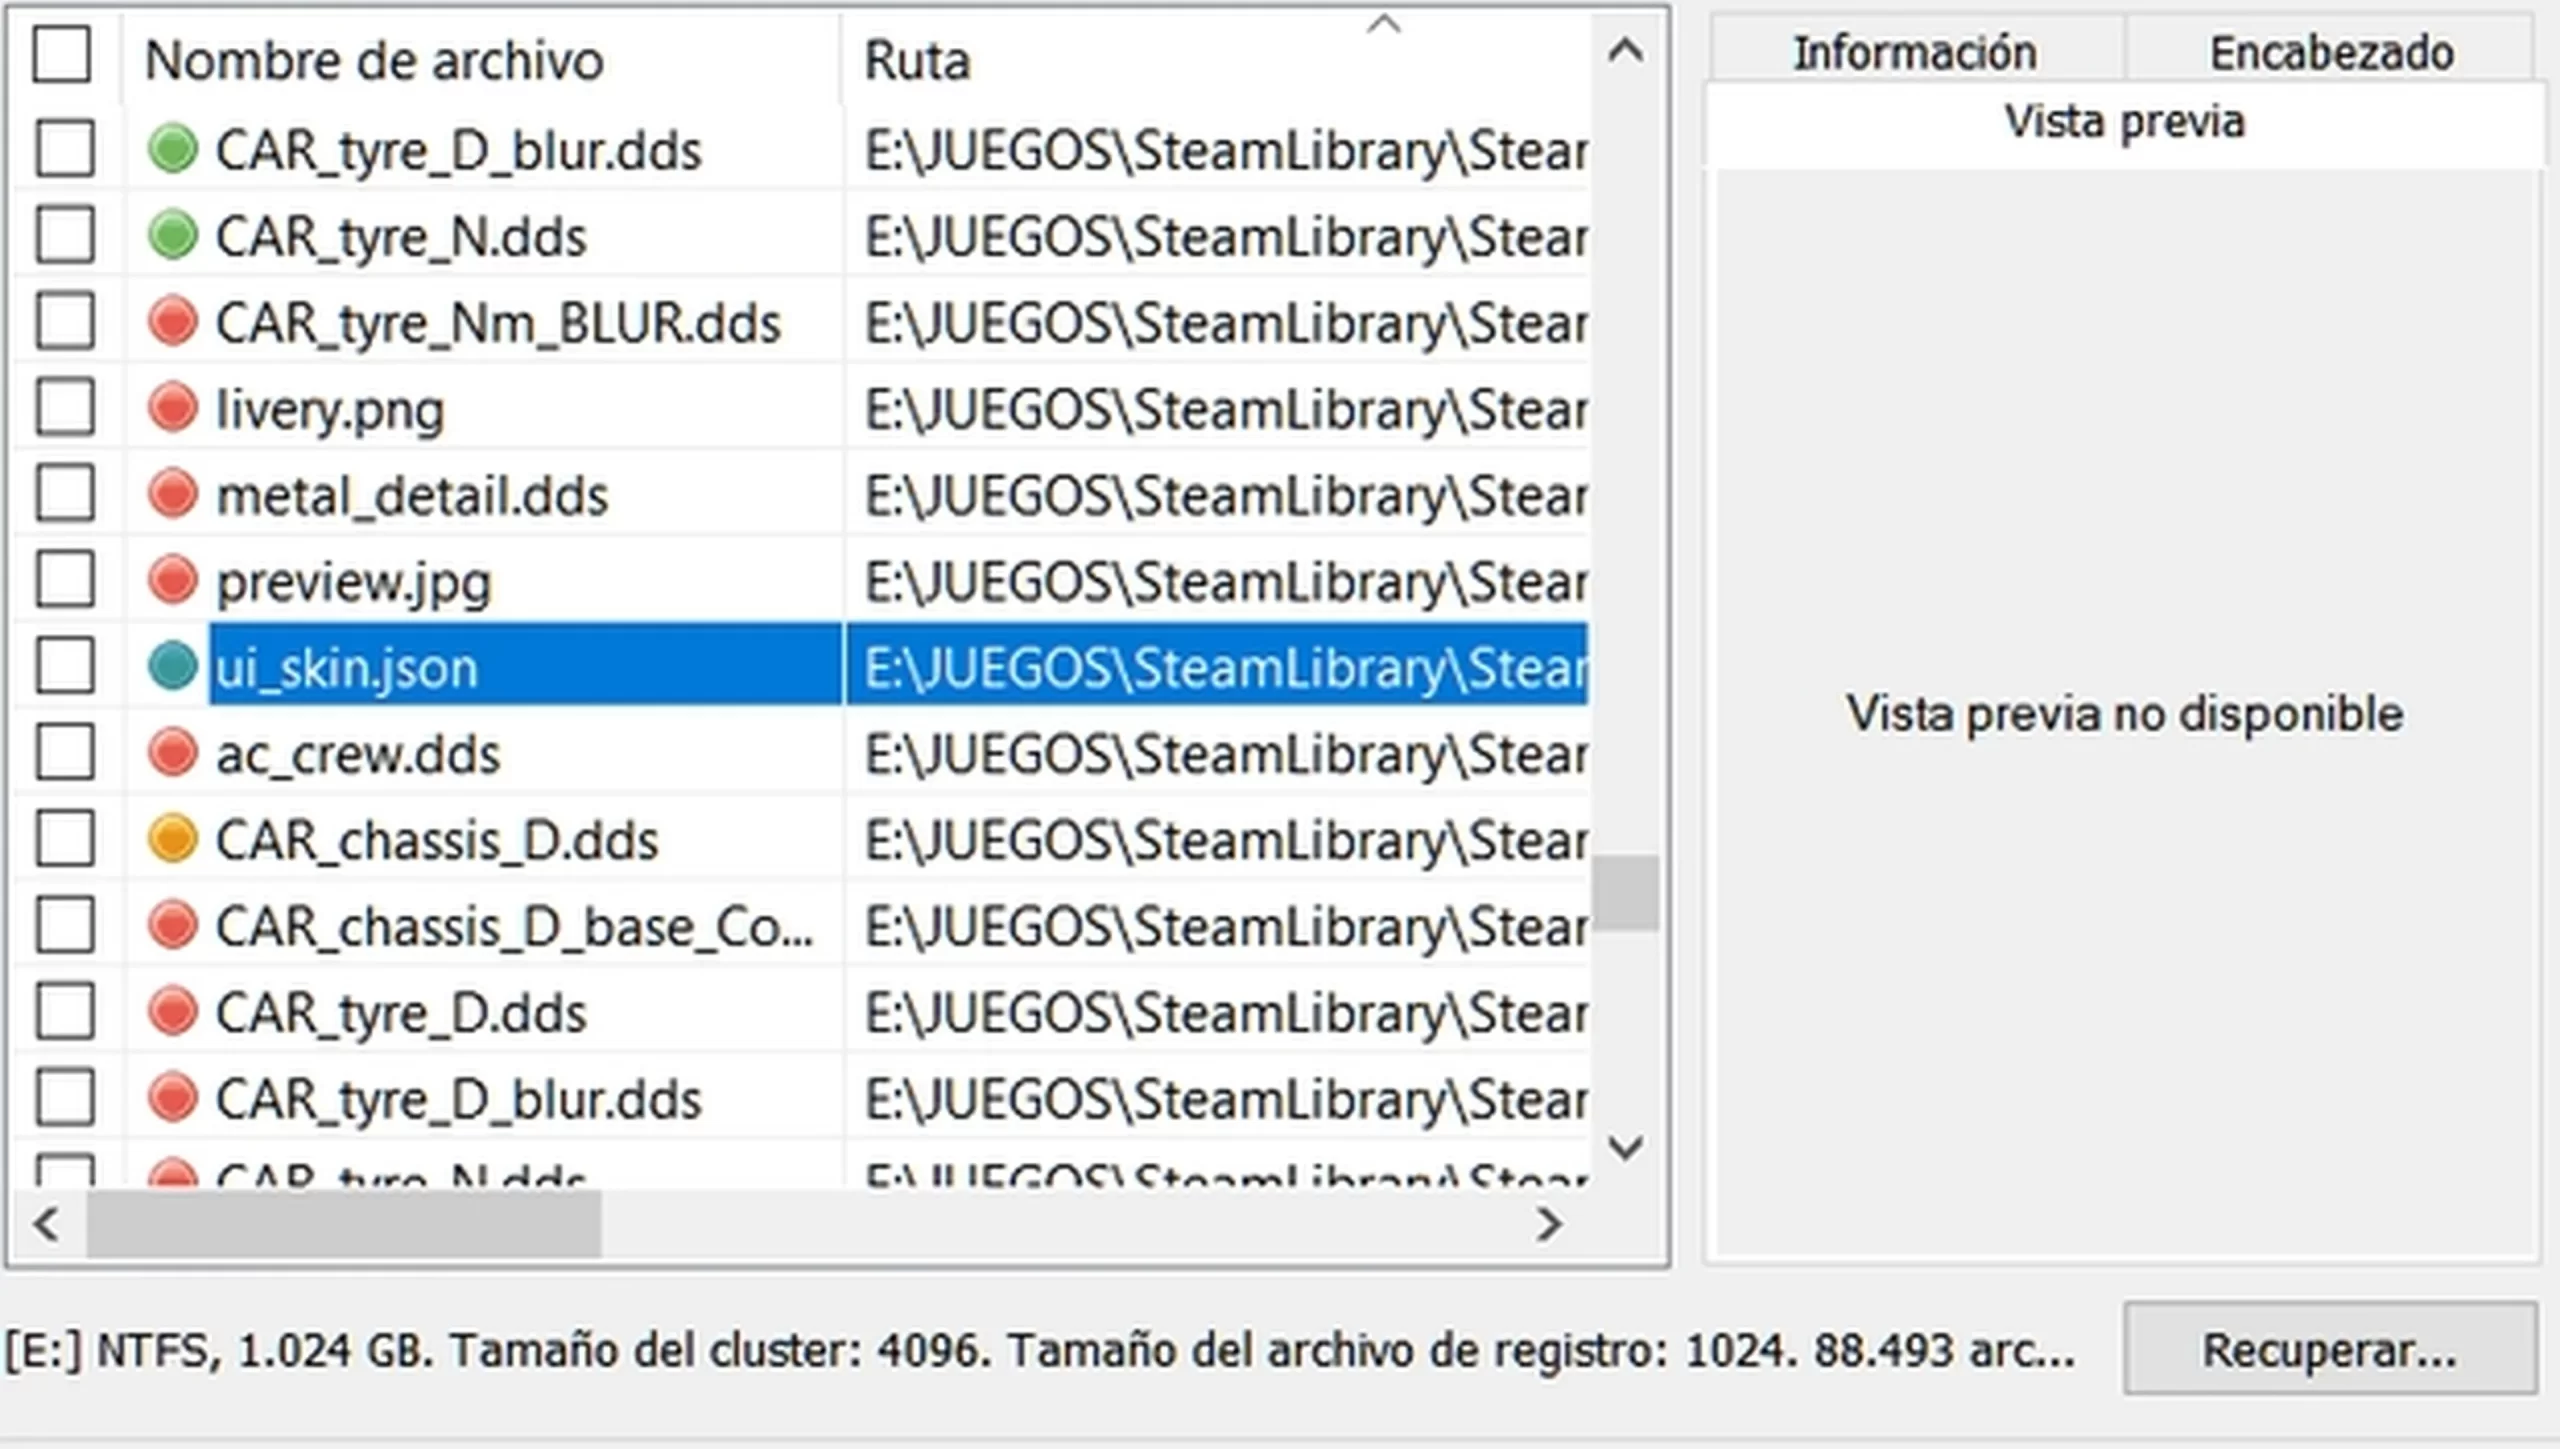Switch to the Información tab
Image resolution: width=2560 pixels, height=1449 pixels.
[x=1915, y=52]
